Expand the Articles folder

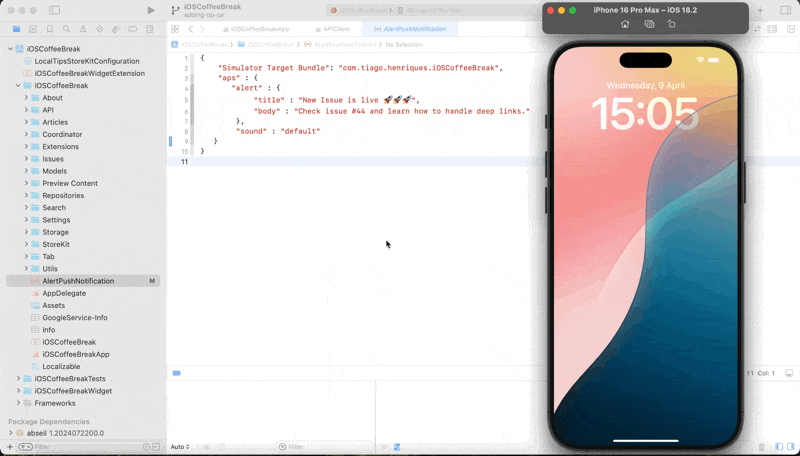[27, 122]
